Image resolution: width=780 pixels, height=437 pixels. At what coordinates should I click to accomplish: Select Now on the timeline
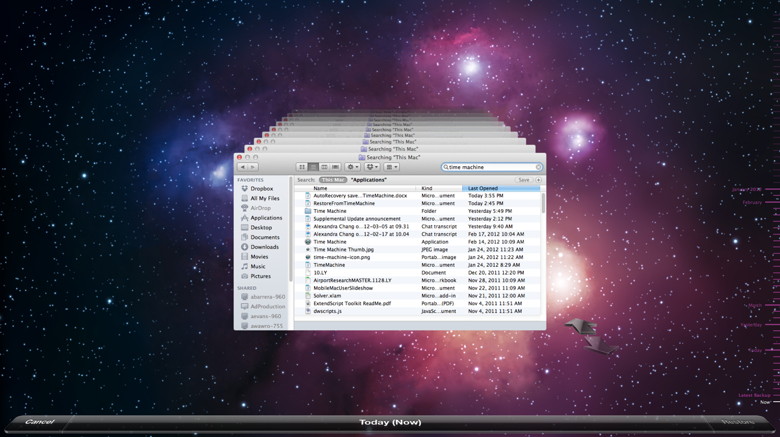coord(765,402)
